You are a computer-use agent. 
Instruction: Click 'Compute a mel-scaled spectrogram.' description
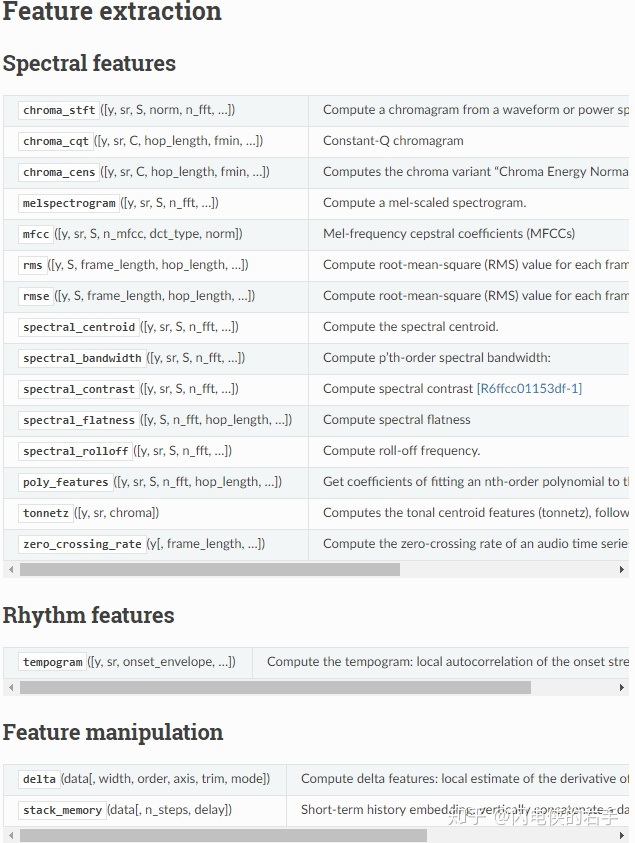(x=425, y=203)
